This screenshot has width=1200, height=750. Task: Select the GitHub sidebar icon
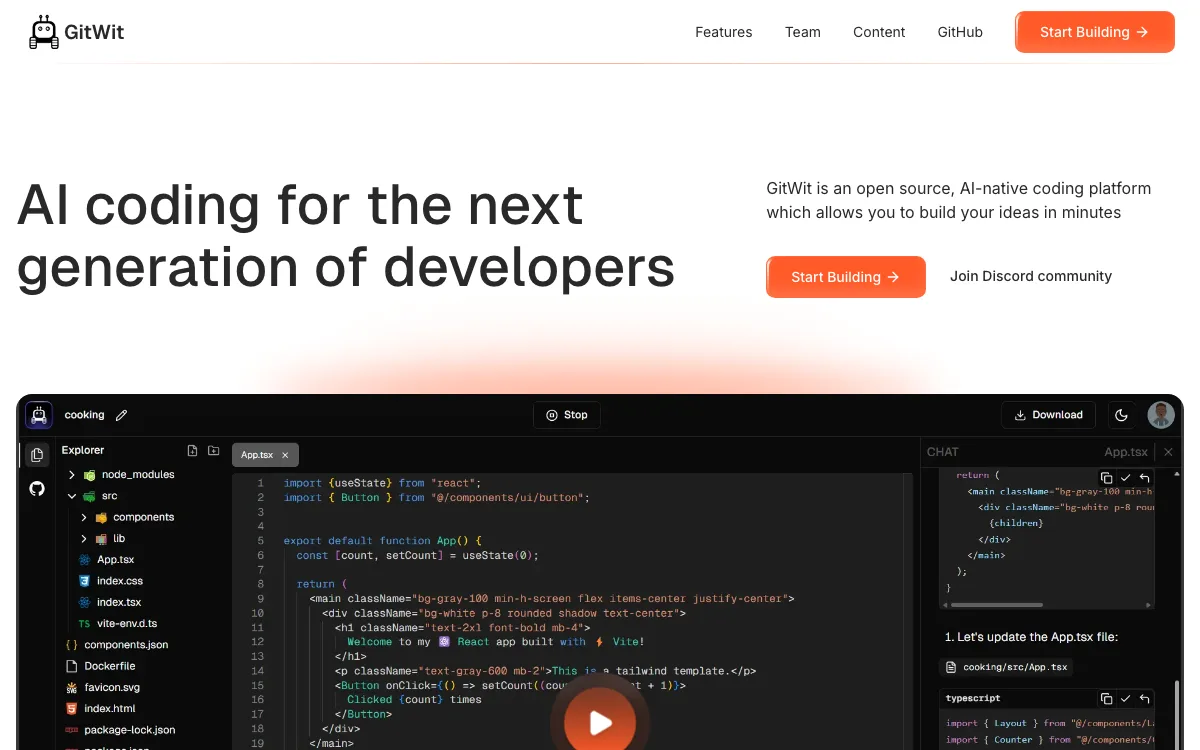click(37, 489)
